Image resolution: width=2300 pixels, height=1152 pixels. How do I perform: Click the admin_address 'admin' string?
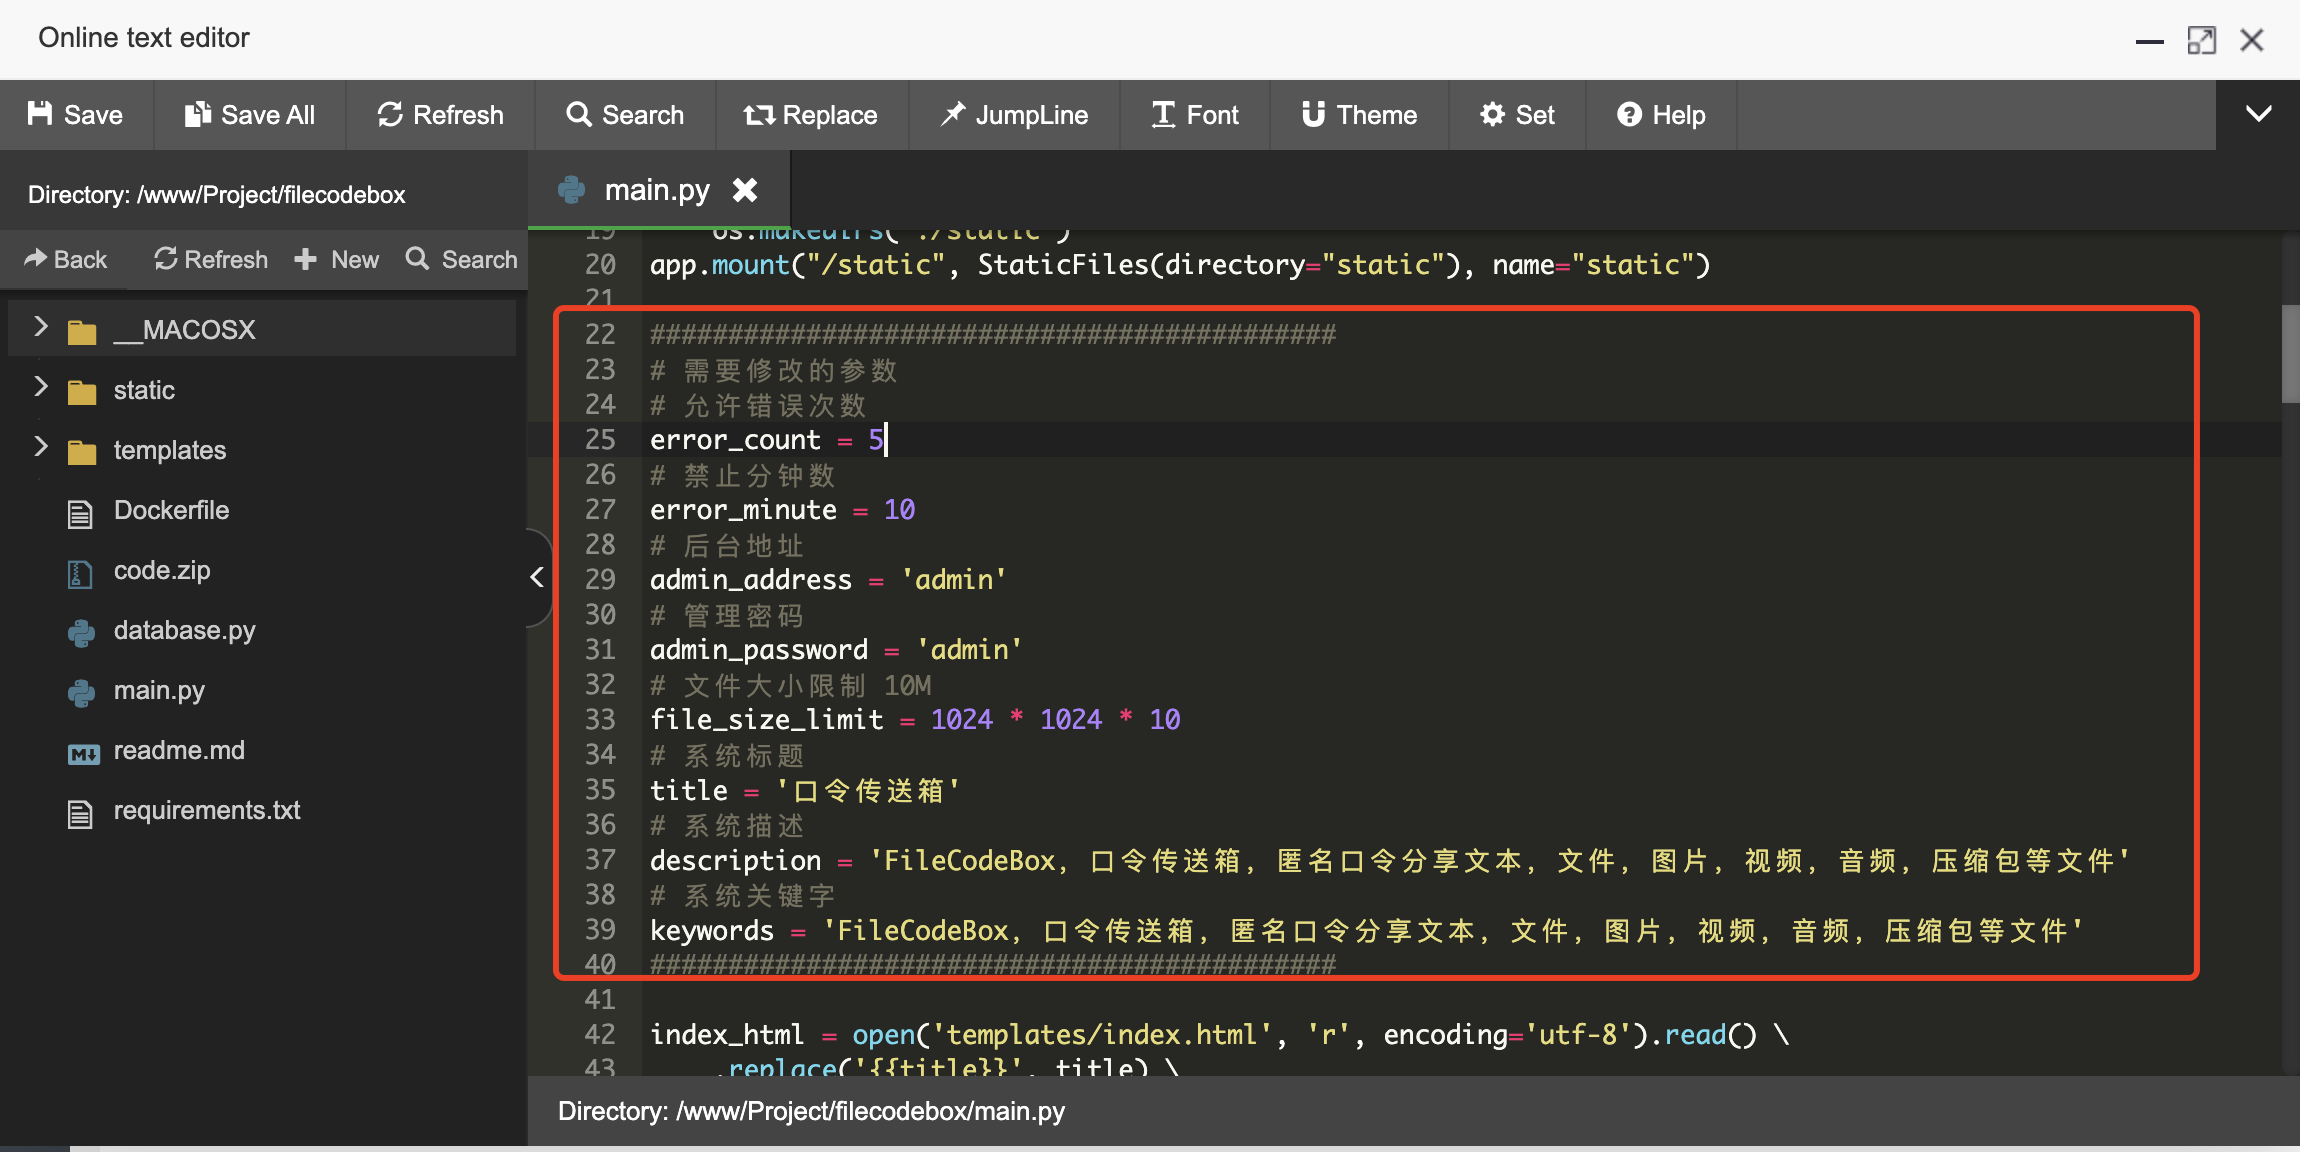click(x=954, y=580)
